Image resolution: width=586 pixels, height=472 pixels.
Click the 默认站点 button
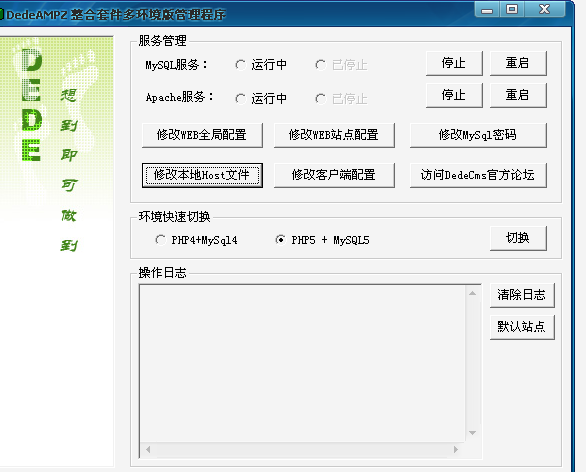(522, 327)
